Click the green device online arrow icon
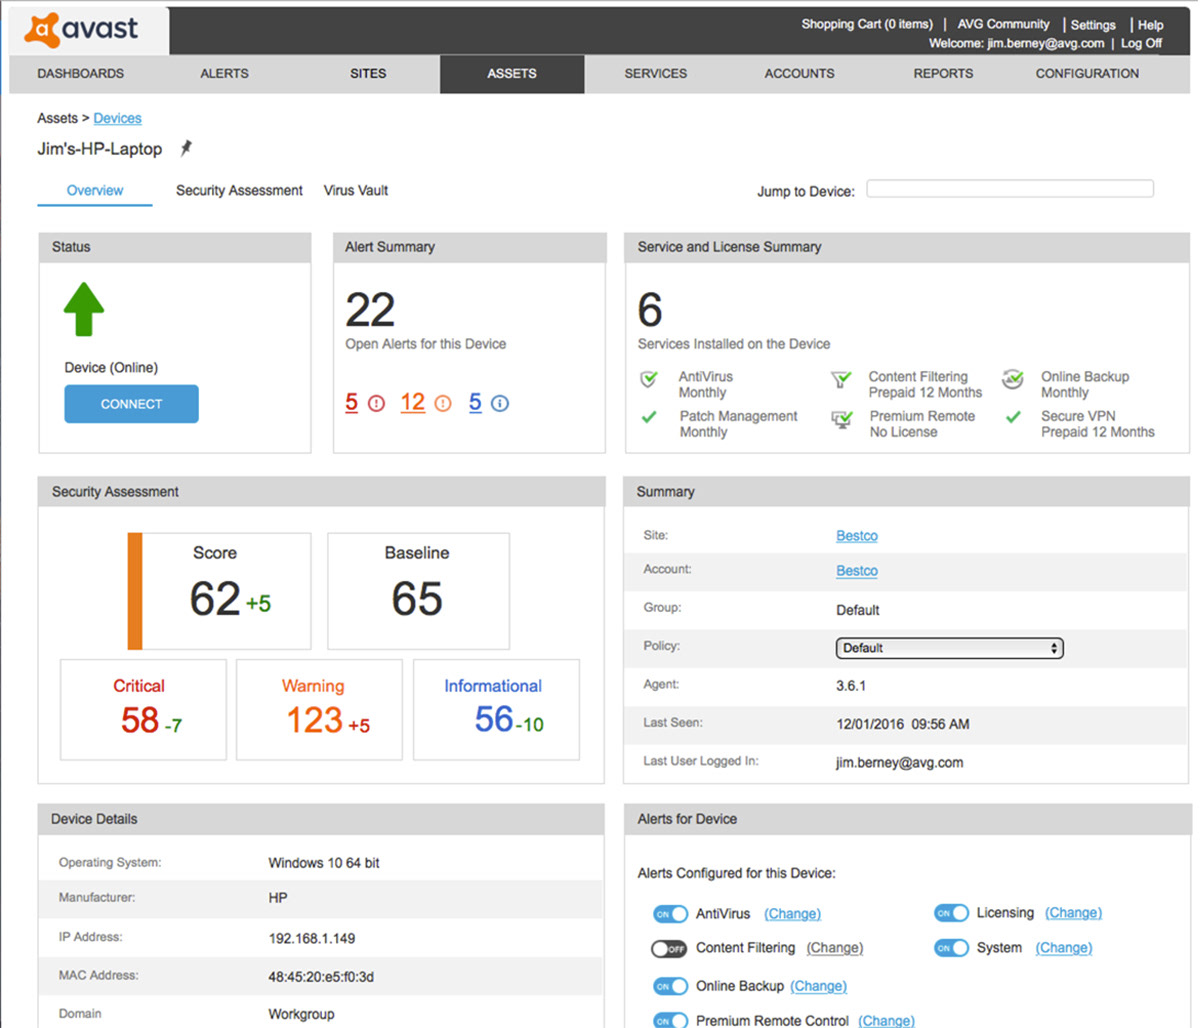 (x=84, y=309)
